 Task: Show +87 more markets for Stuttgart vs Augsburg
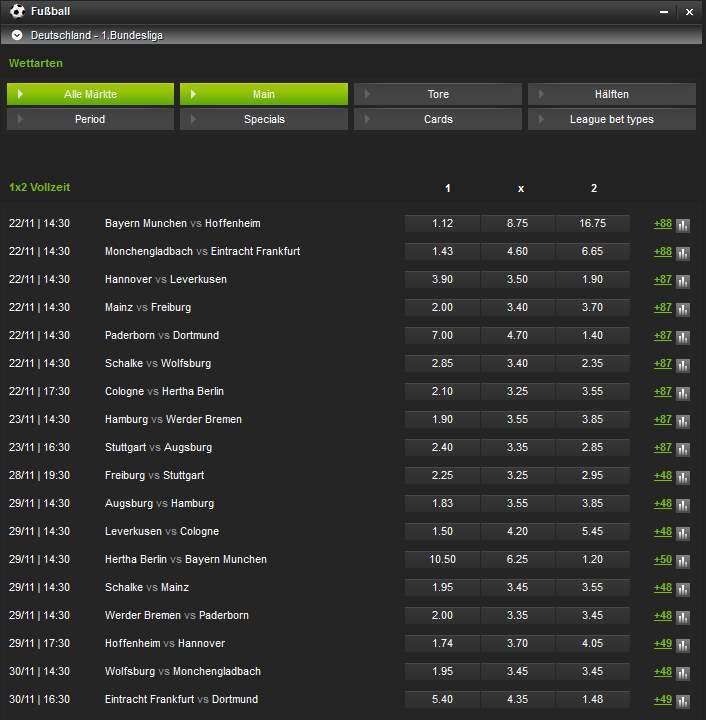(x=662, y=448)
